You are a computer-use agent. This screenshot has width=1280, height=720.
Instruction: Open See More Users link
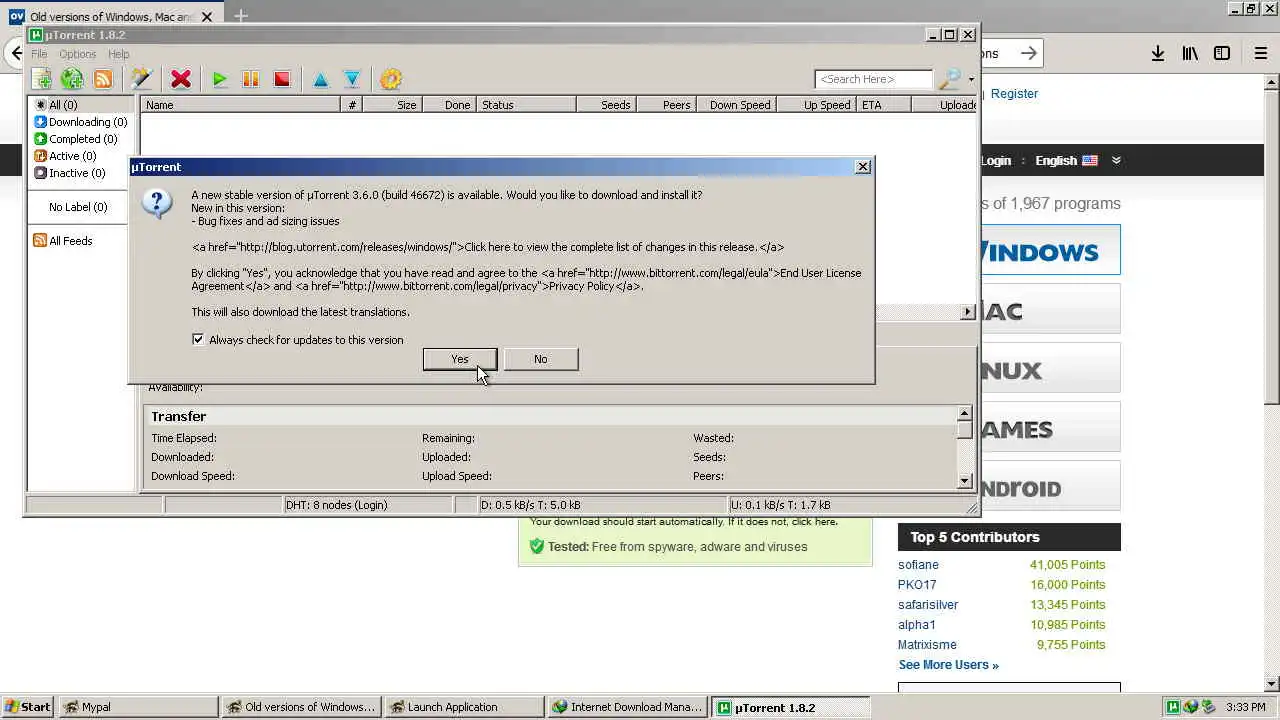click(948, 665)
